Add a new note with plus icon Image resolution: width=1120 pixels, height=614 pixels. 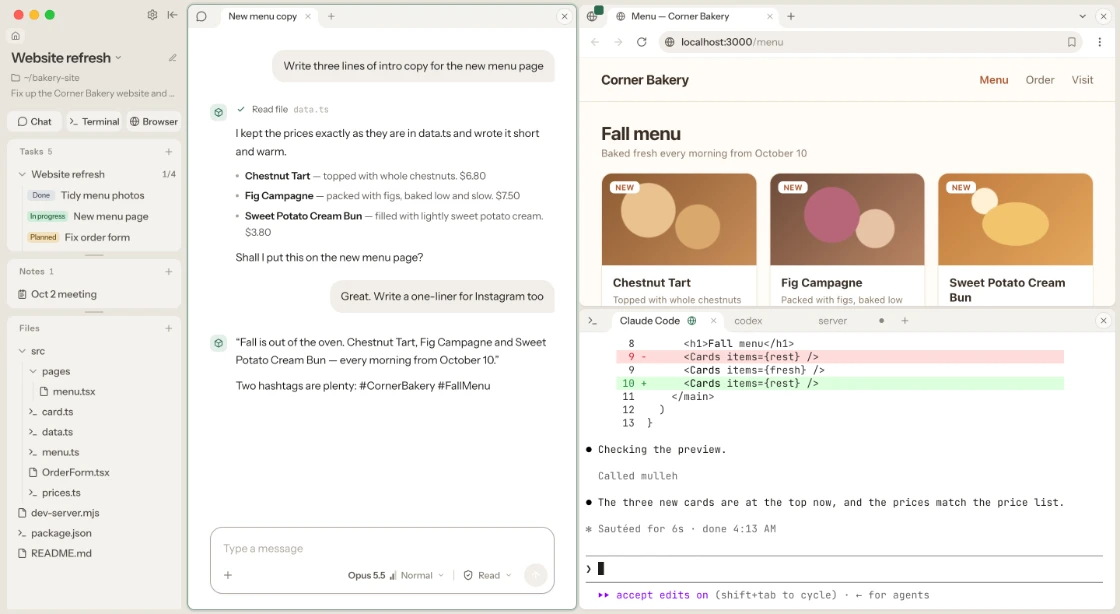[x=169, y=271]
